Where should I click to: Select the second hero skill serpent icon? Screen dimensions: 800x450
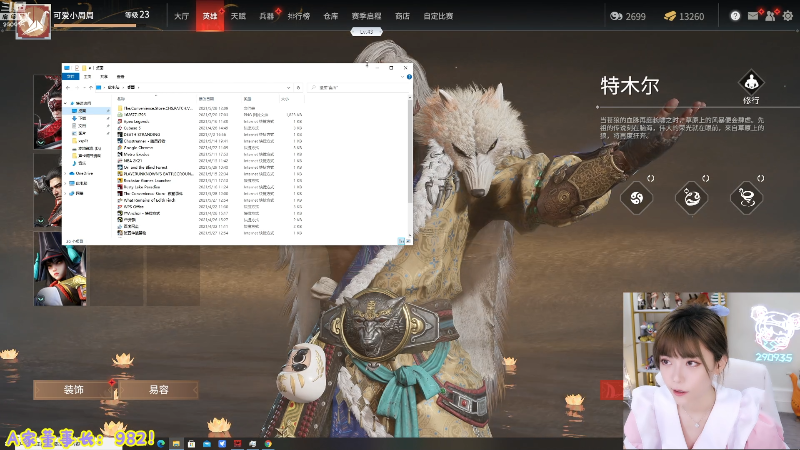pos(691,197)
